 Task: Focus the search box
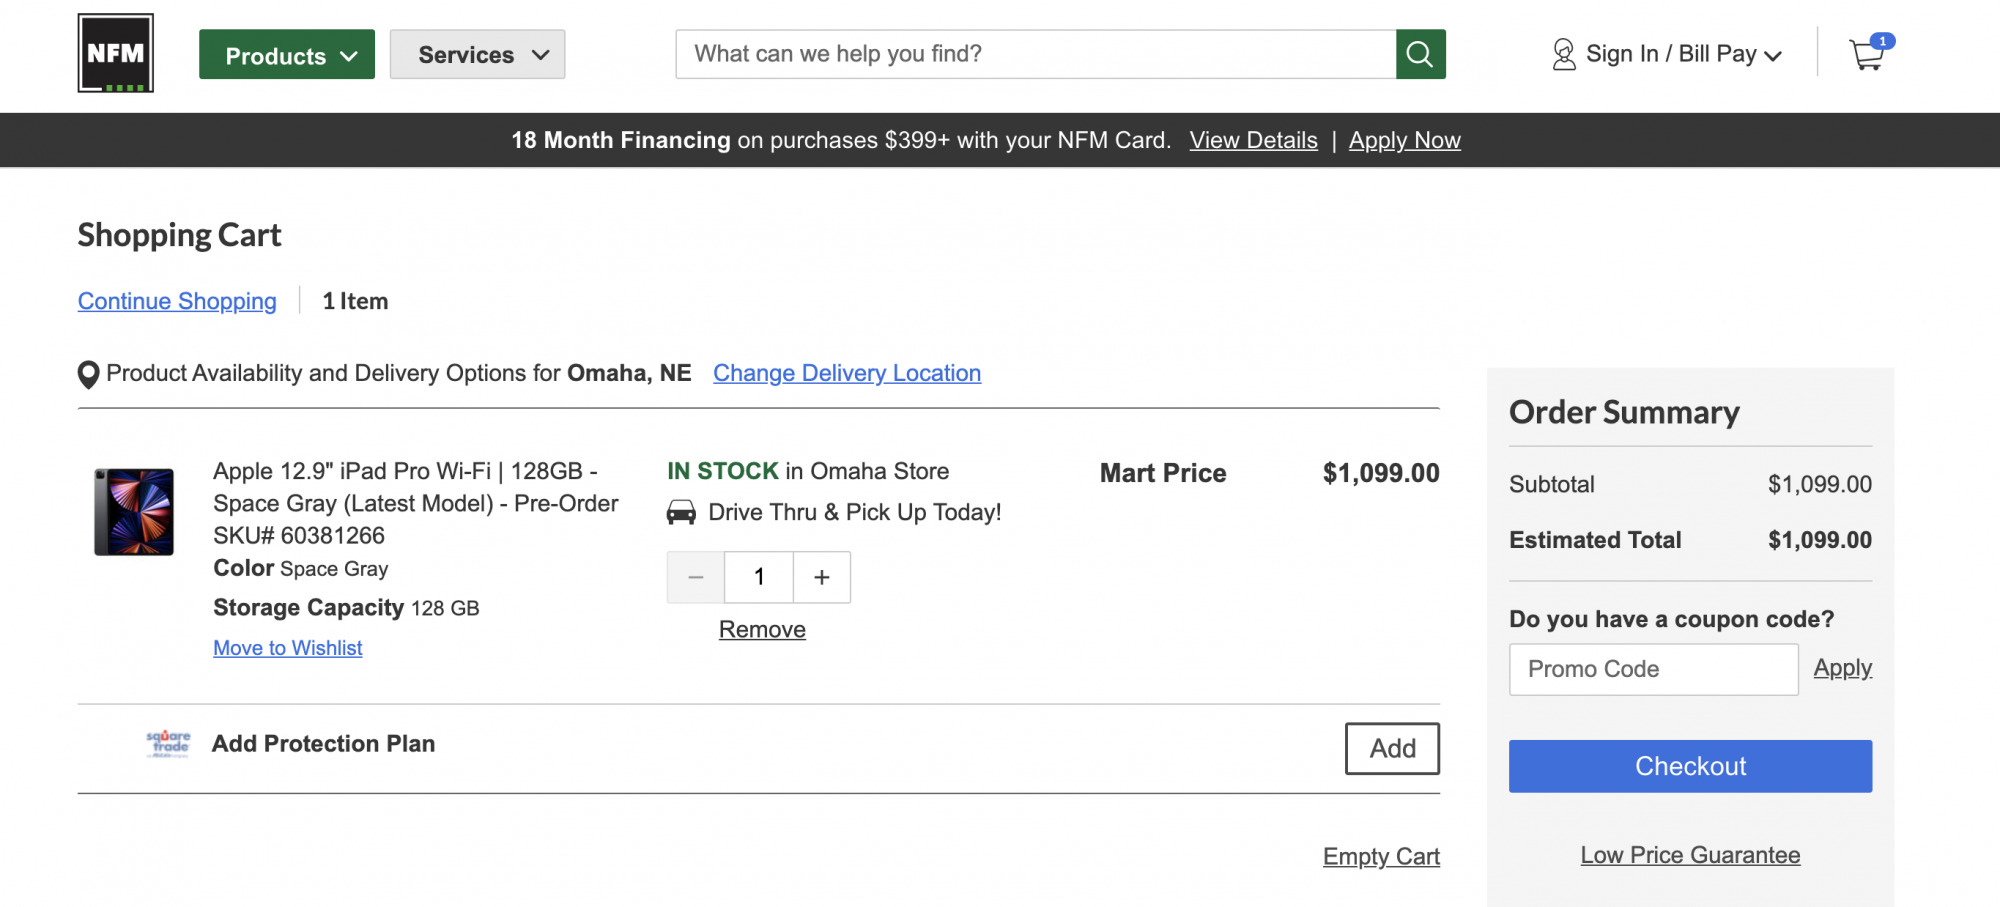1035,54
